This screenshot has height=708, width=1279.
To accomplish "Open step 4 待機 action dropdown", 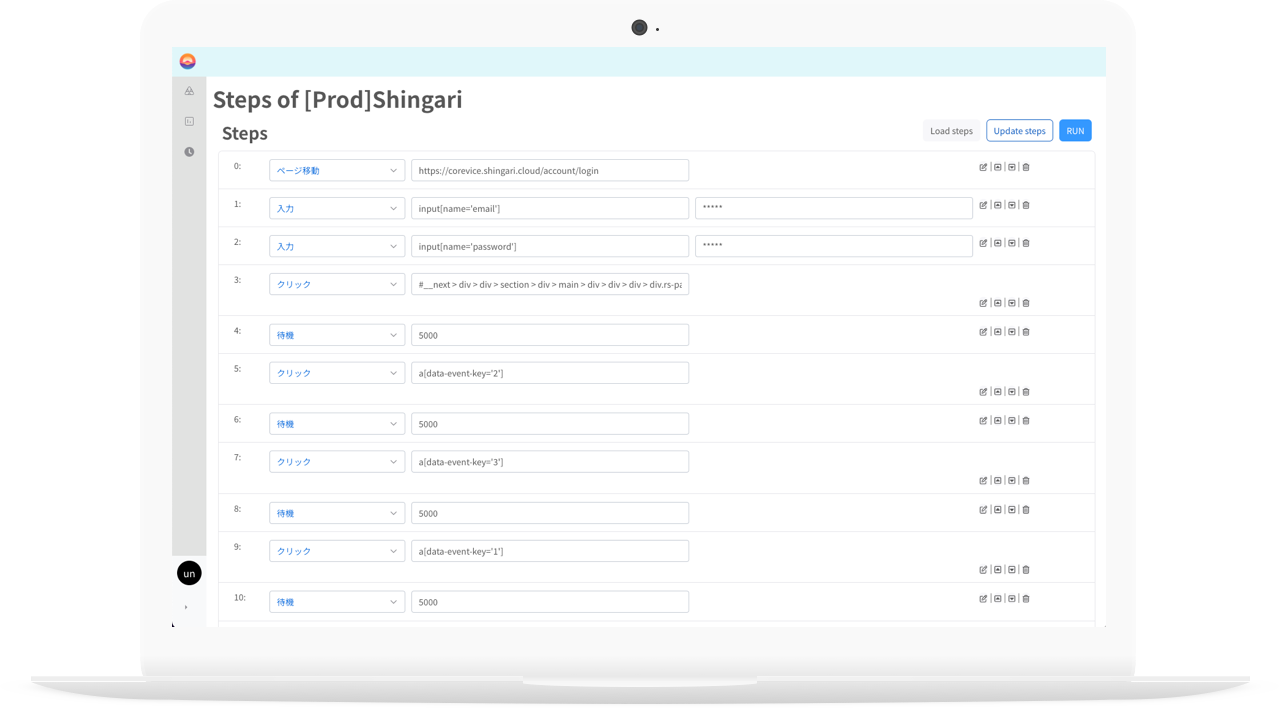I will click(x=337, y=335).
